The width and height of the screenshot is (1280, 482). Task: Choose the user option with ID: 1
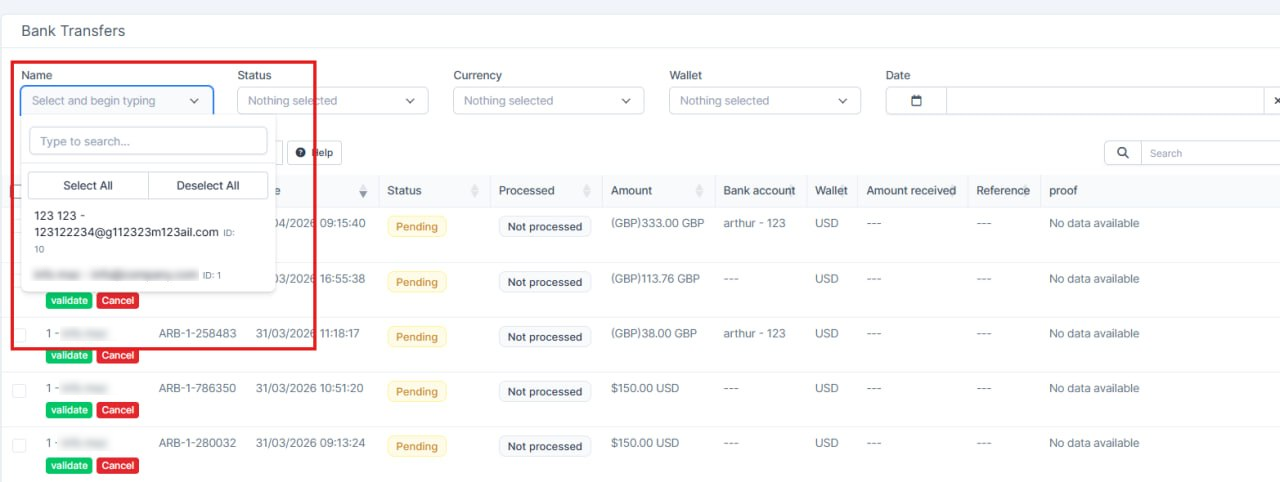[126, 274]
